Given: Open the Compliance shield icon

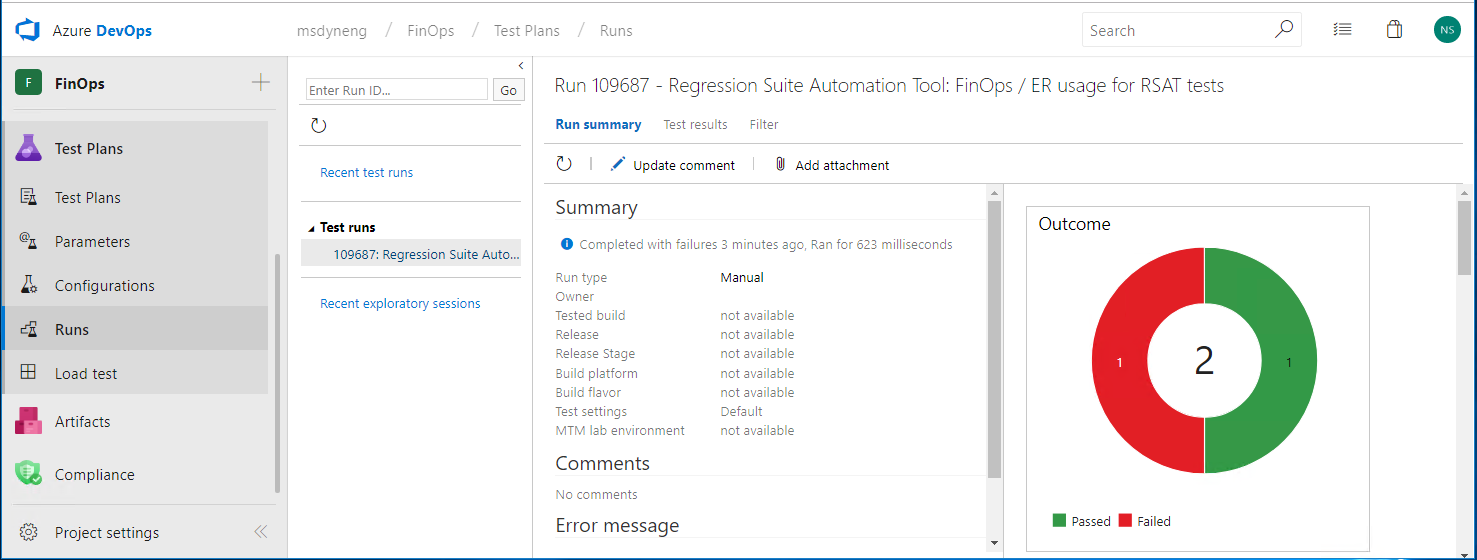Looking at the screenshot, I should [x=28, y=474].
